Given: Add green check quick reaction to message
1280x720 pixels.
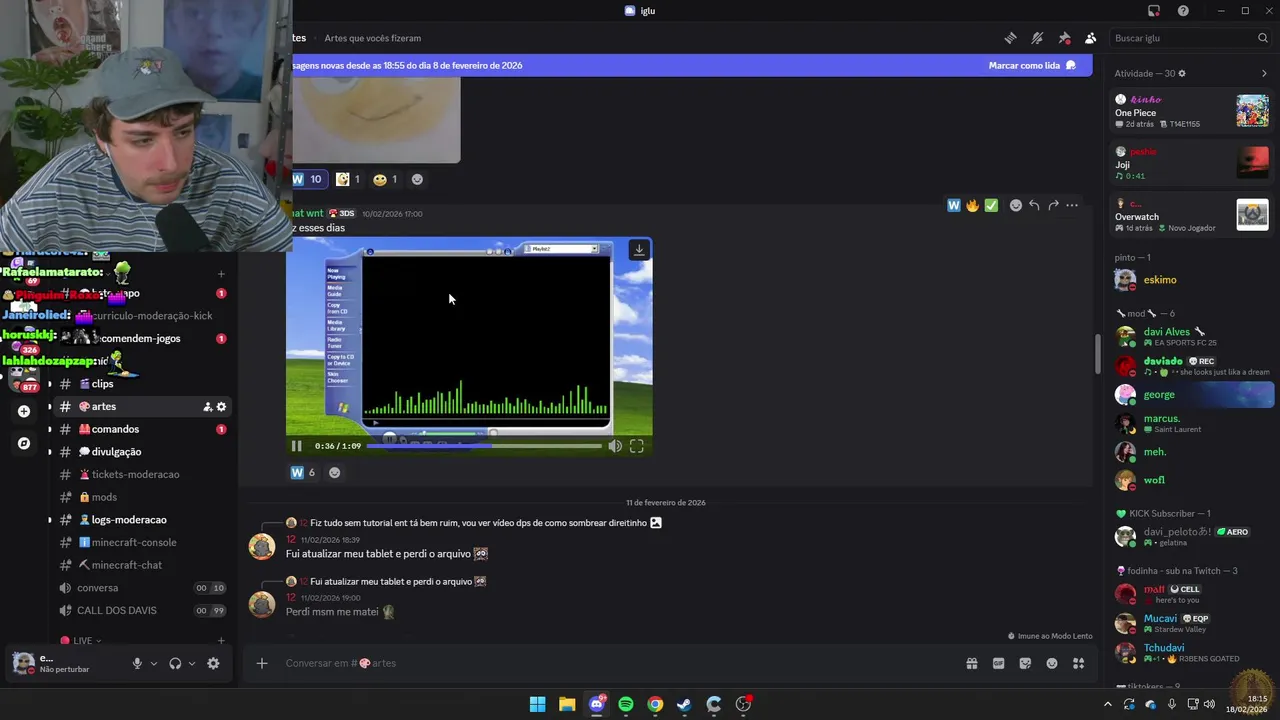Looking at the screenshot, I should (x=991, y=205).
